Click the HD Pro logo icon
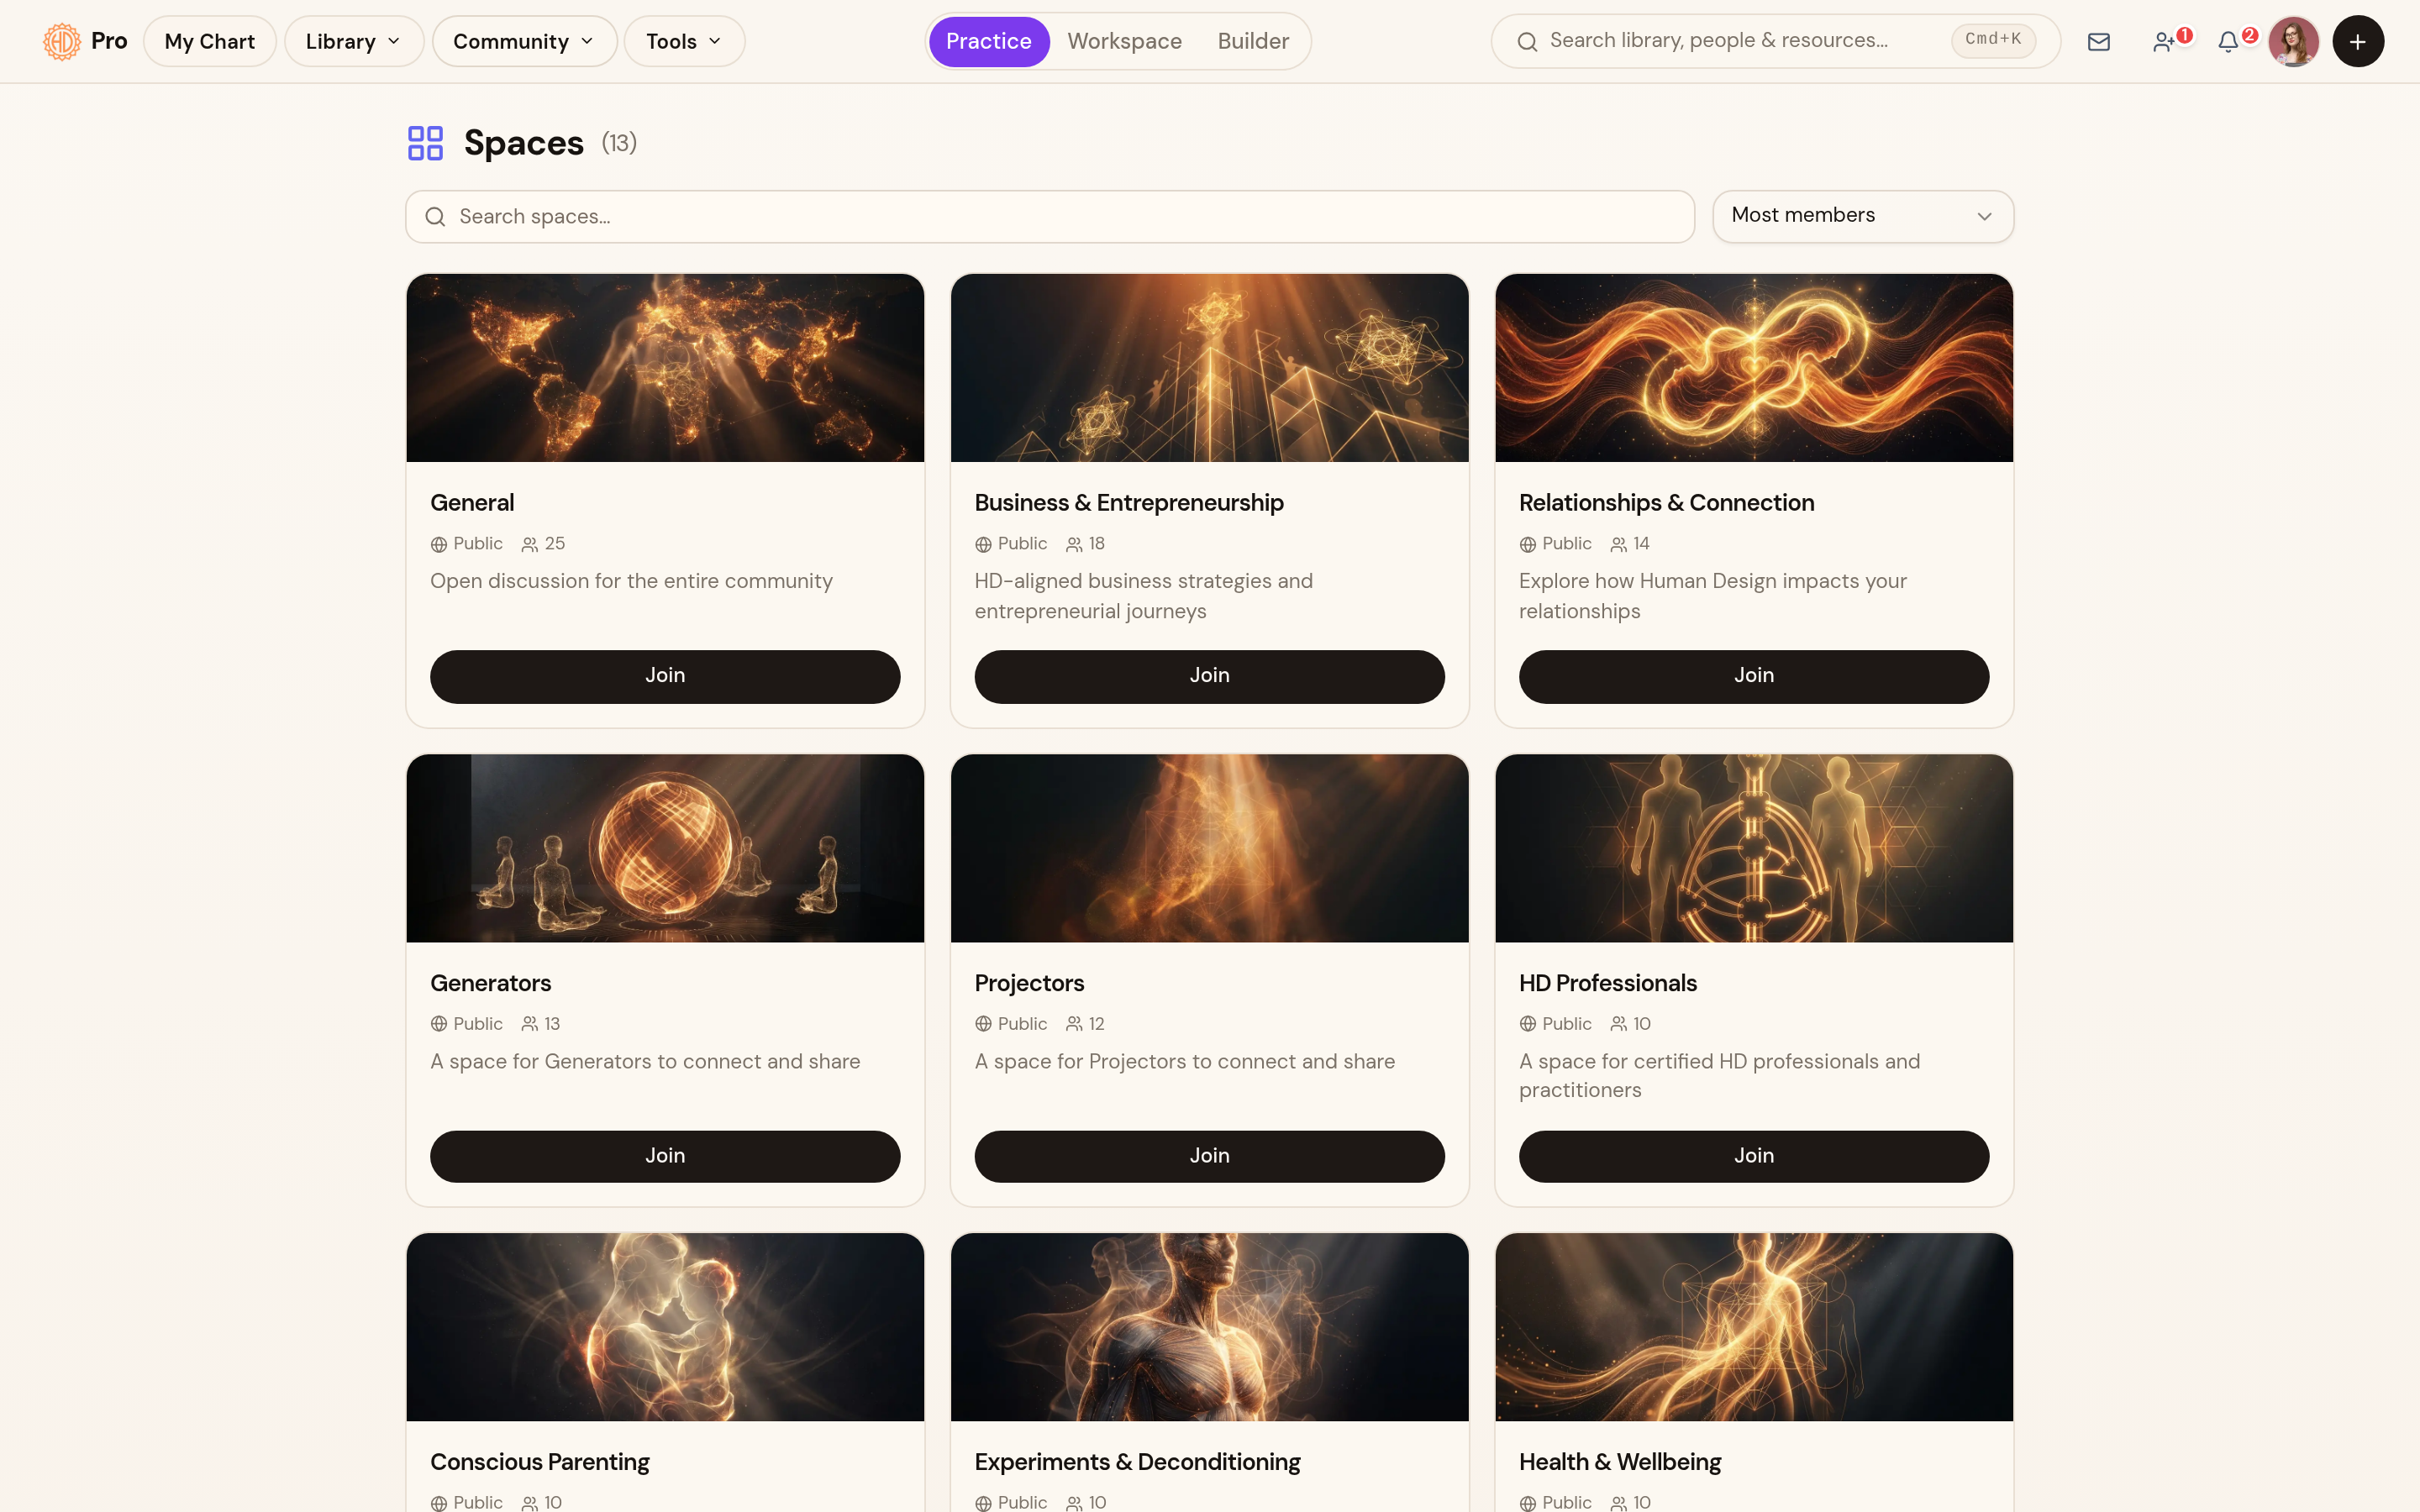Screen dimensions: 2420x1512 click(62, 41)
